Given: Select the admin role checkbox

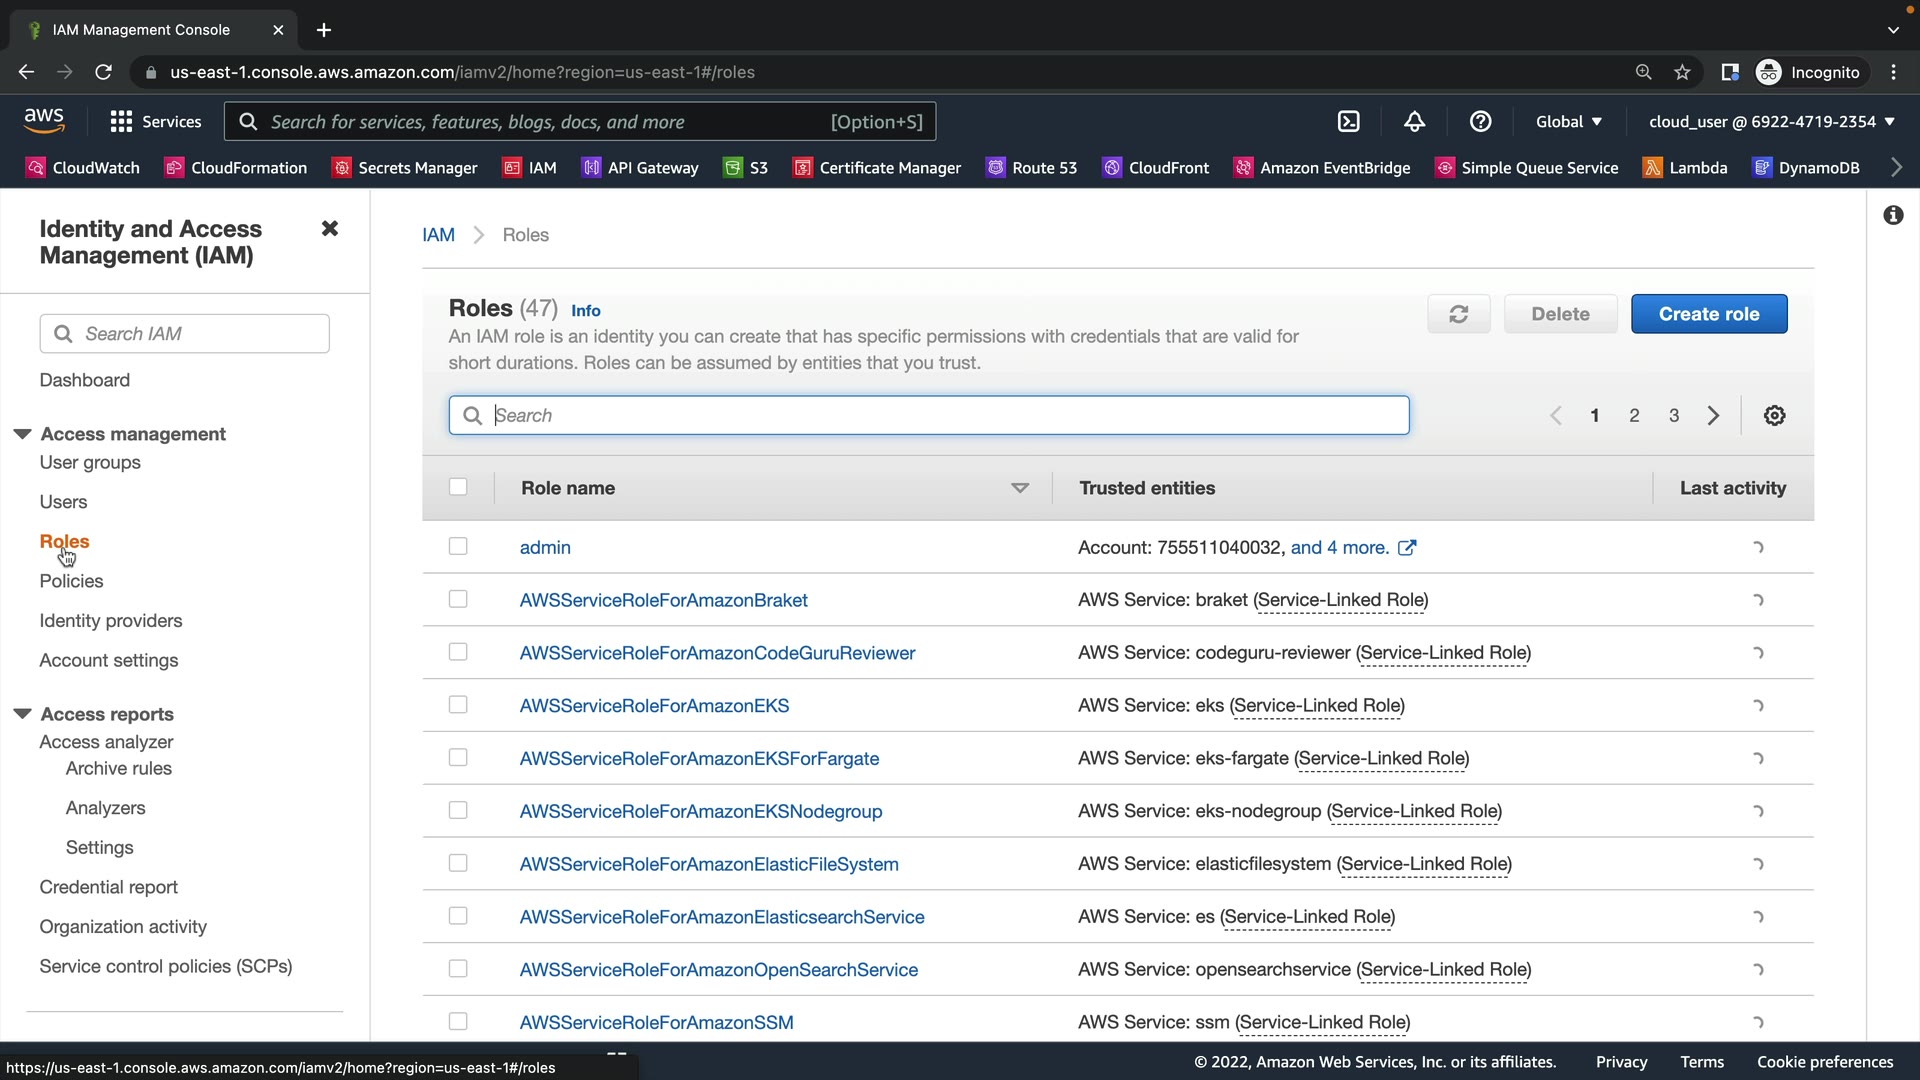Looking at the screenshot, I should click(458, 547).
